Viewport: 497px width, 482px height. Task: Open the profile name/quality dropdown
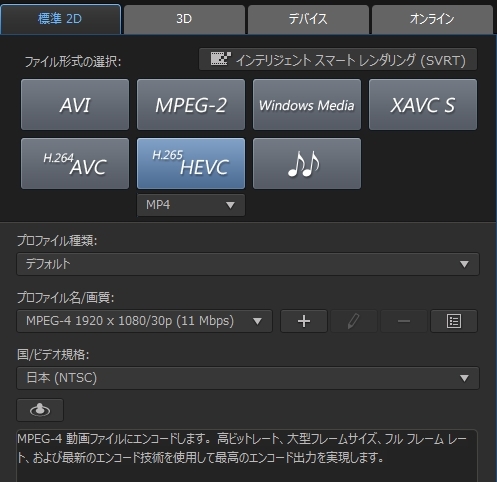tap(144, 321)
